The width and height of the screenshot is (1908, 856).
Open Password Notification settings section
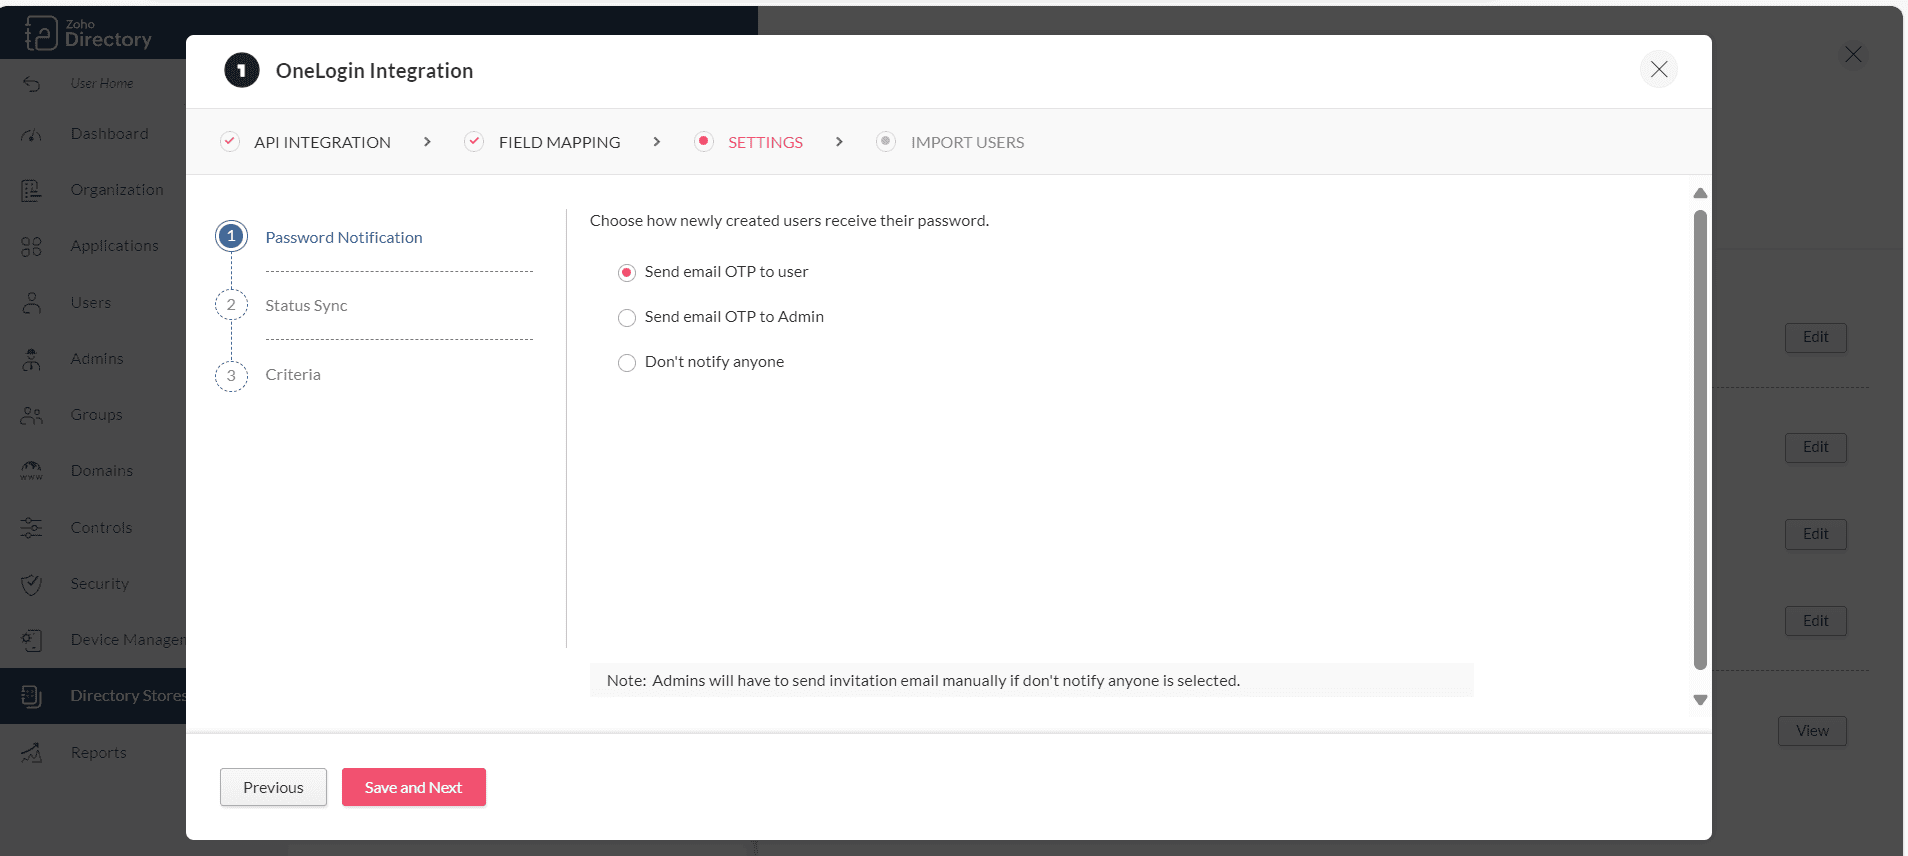(344, 238)
